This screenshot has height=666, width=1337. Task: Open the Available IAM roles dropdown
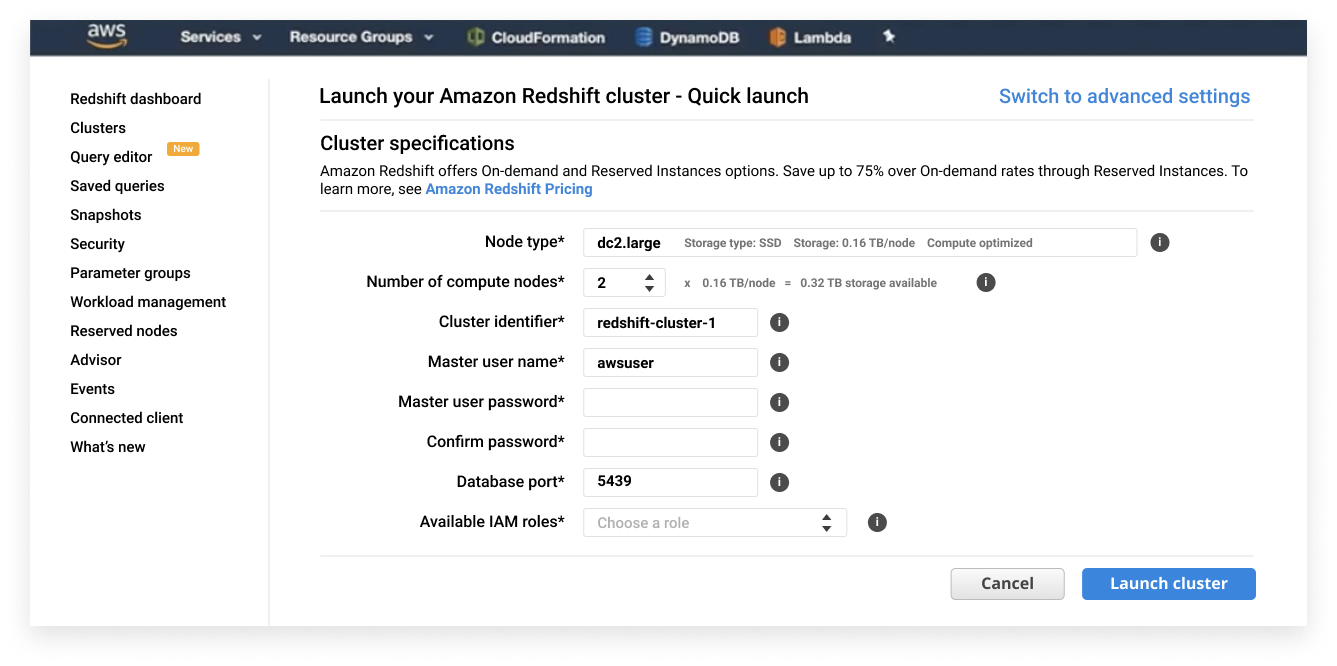pos(714,523)
